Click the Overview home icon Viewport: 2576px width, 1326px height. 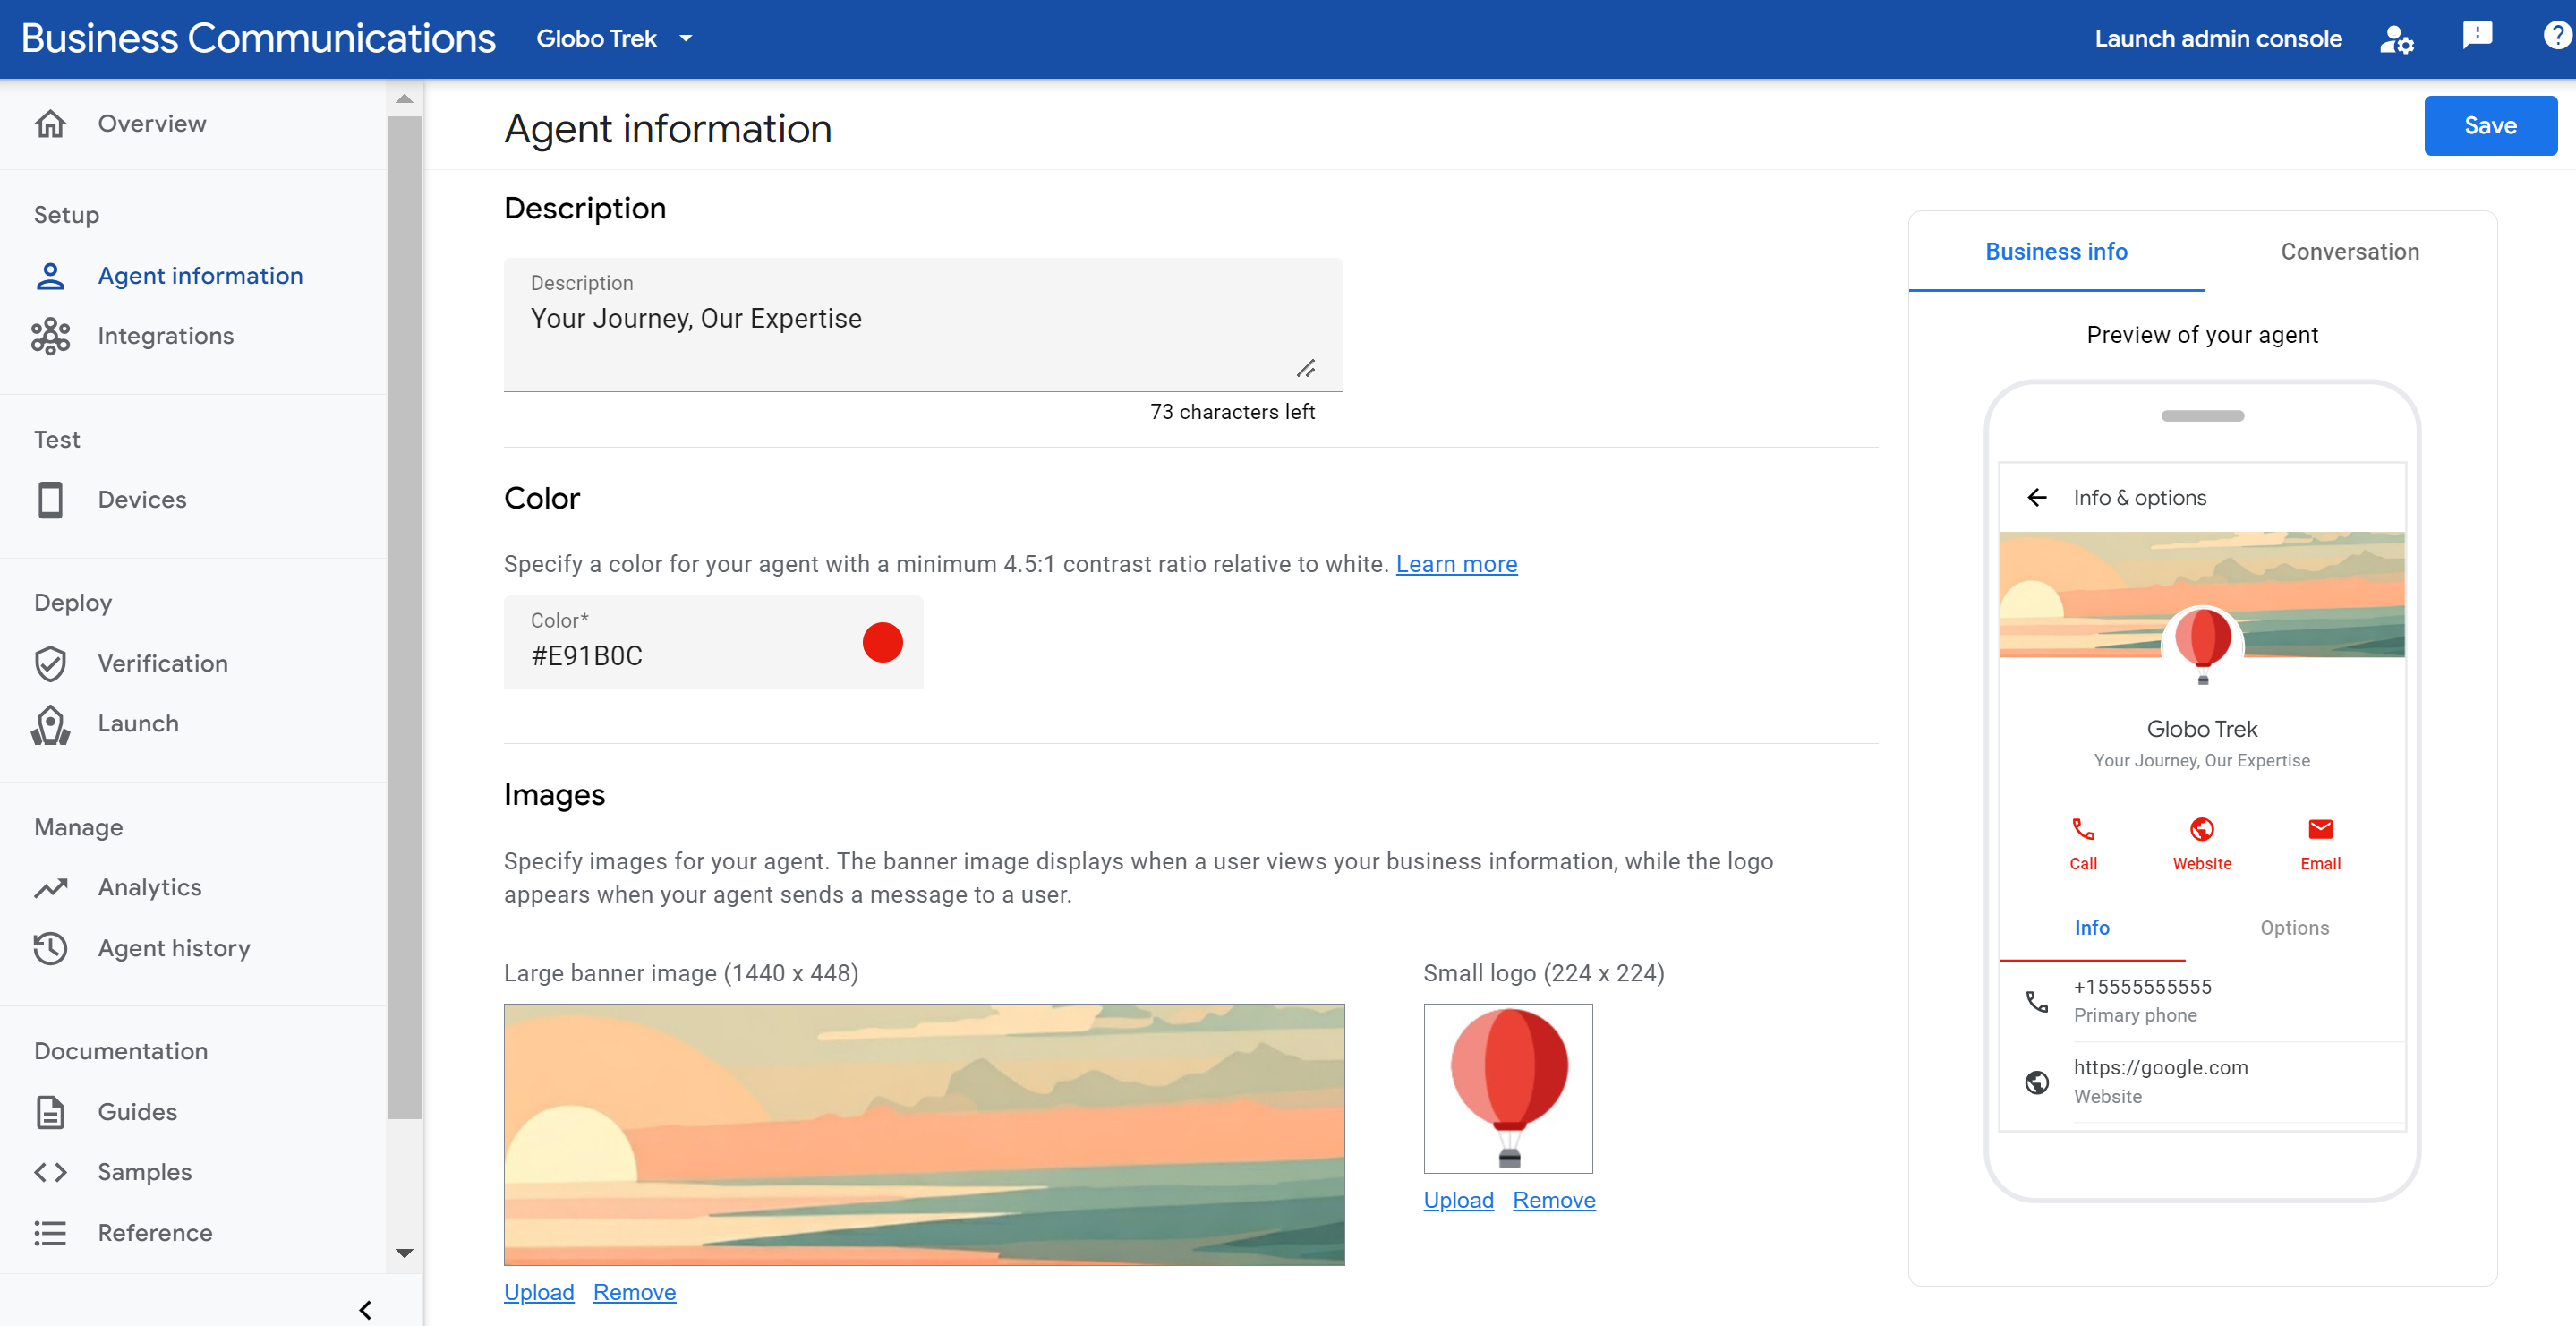tap(51, 122)
